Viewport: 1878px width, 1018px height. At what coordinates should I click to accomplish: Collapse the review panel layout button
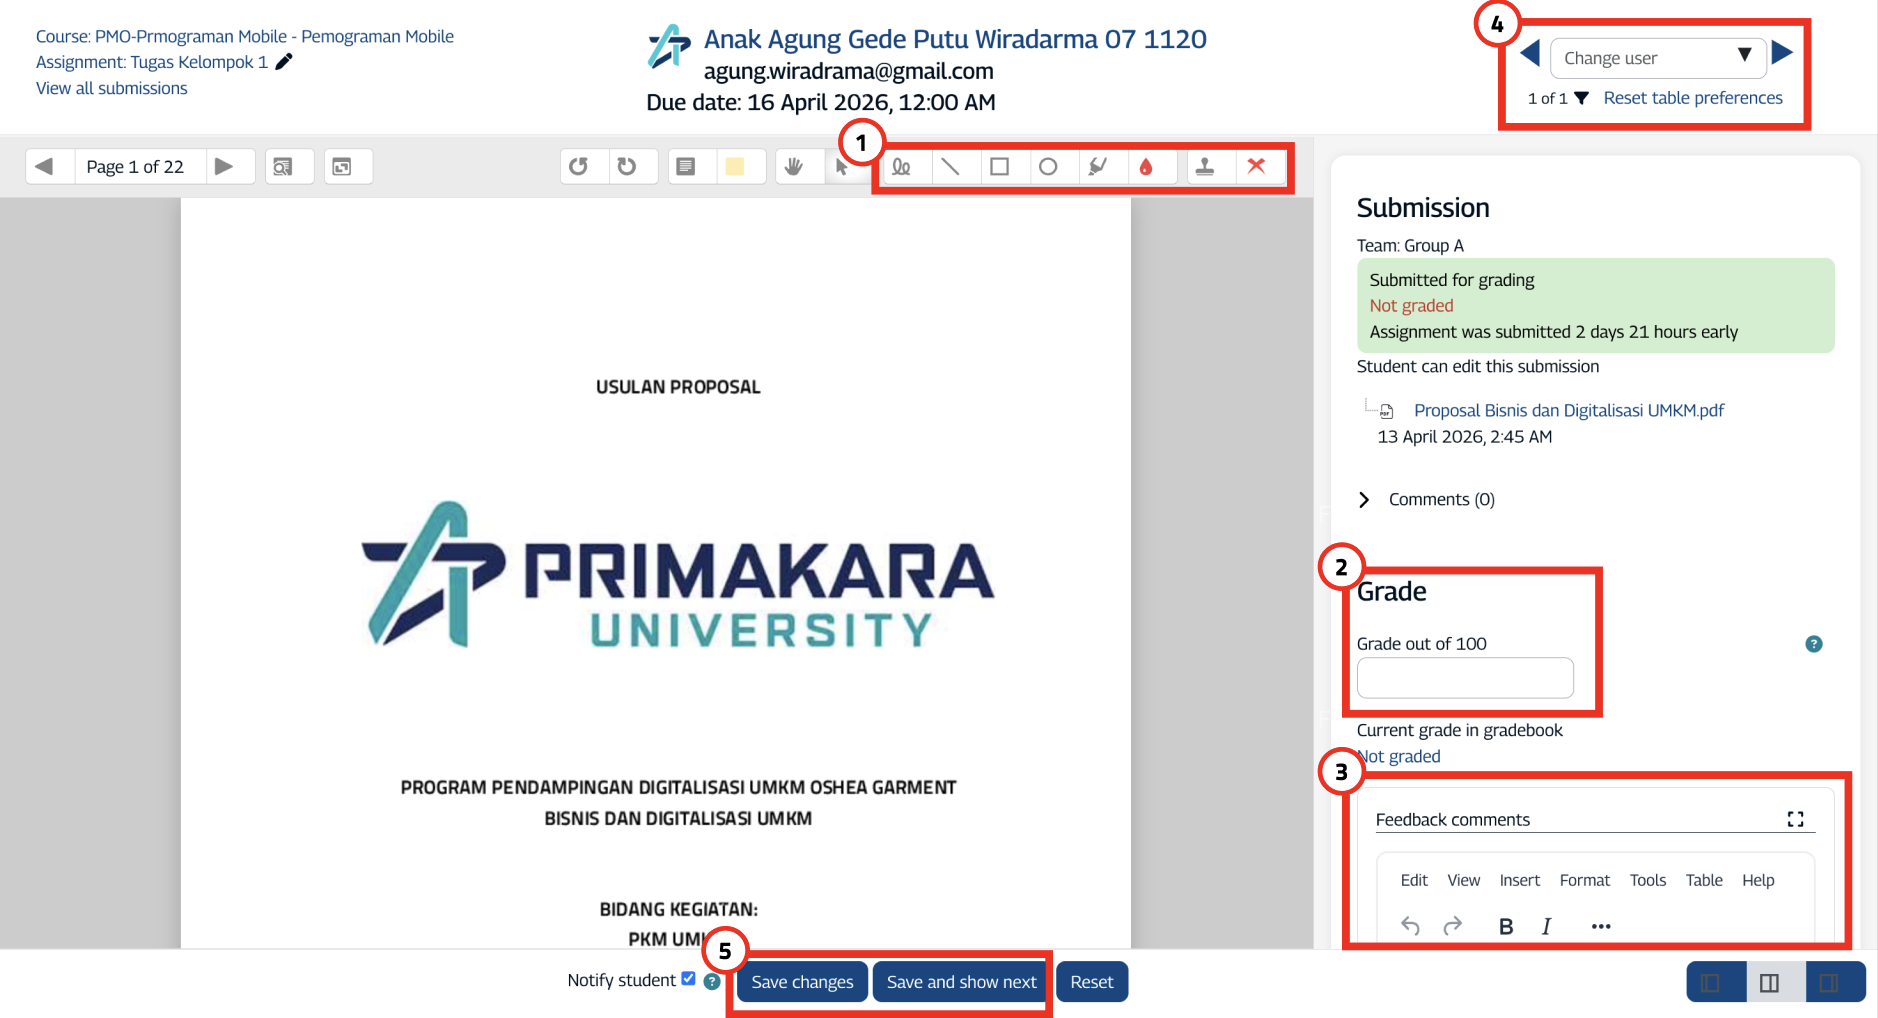tap(1711, 983)
